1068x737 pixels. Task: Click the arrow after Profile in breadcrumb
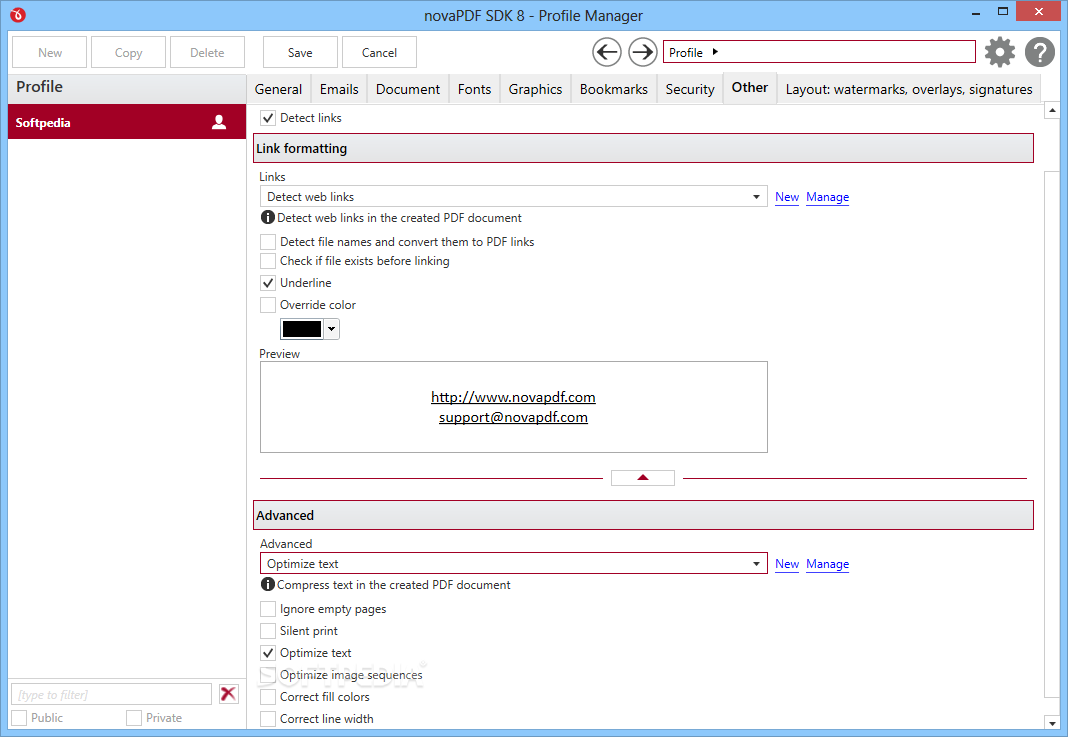coord(714,52)
